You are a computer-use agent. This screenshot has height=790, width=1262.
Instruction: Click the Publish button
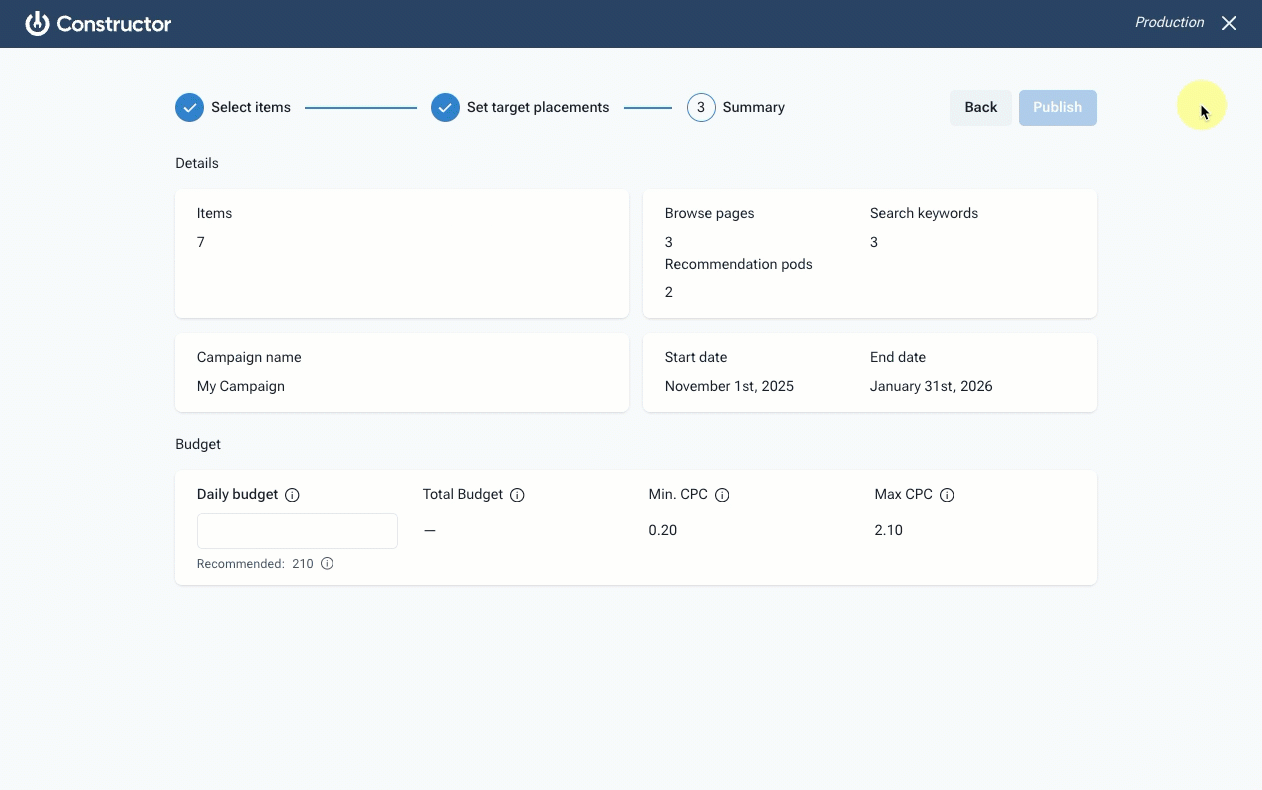tap(1058, 108)
